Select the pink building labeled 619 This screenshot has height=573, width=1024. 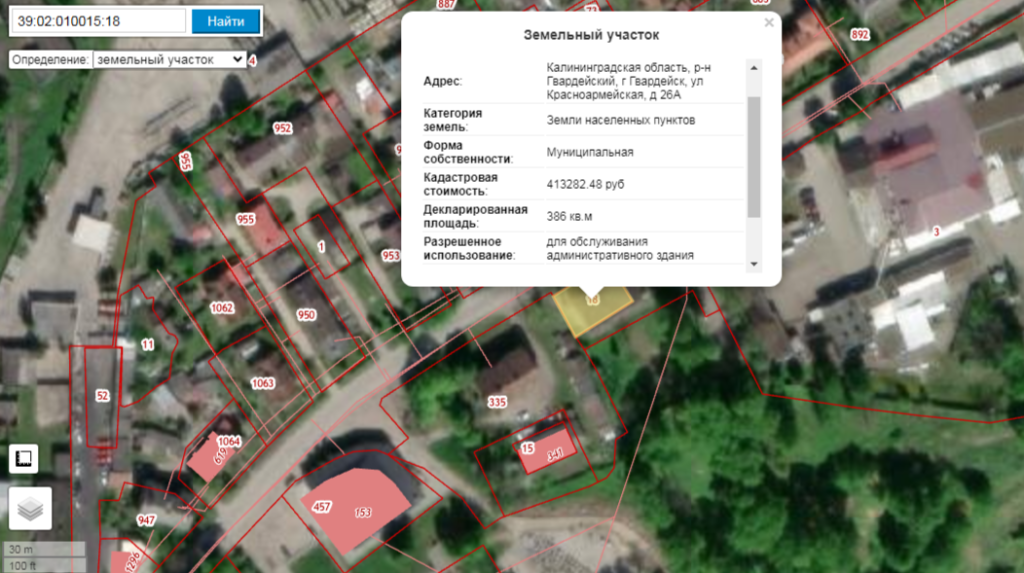coord(210,458)
